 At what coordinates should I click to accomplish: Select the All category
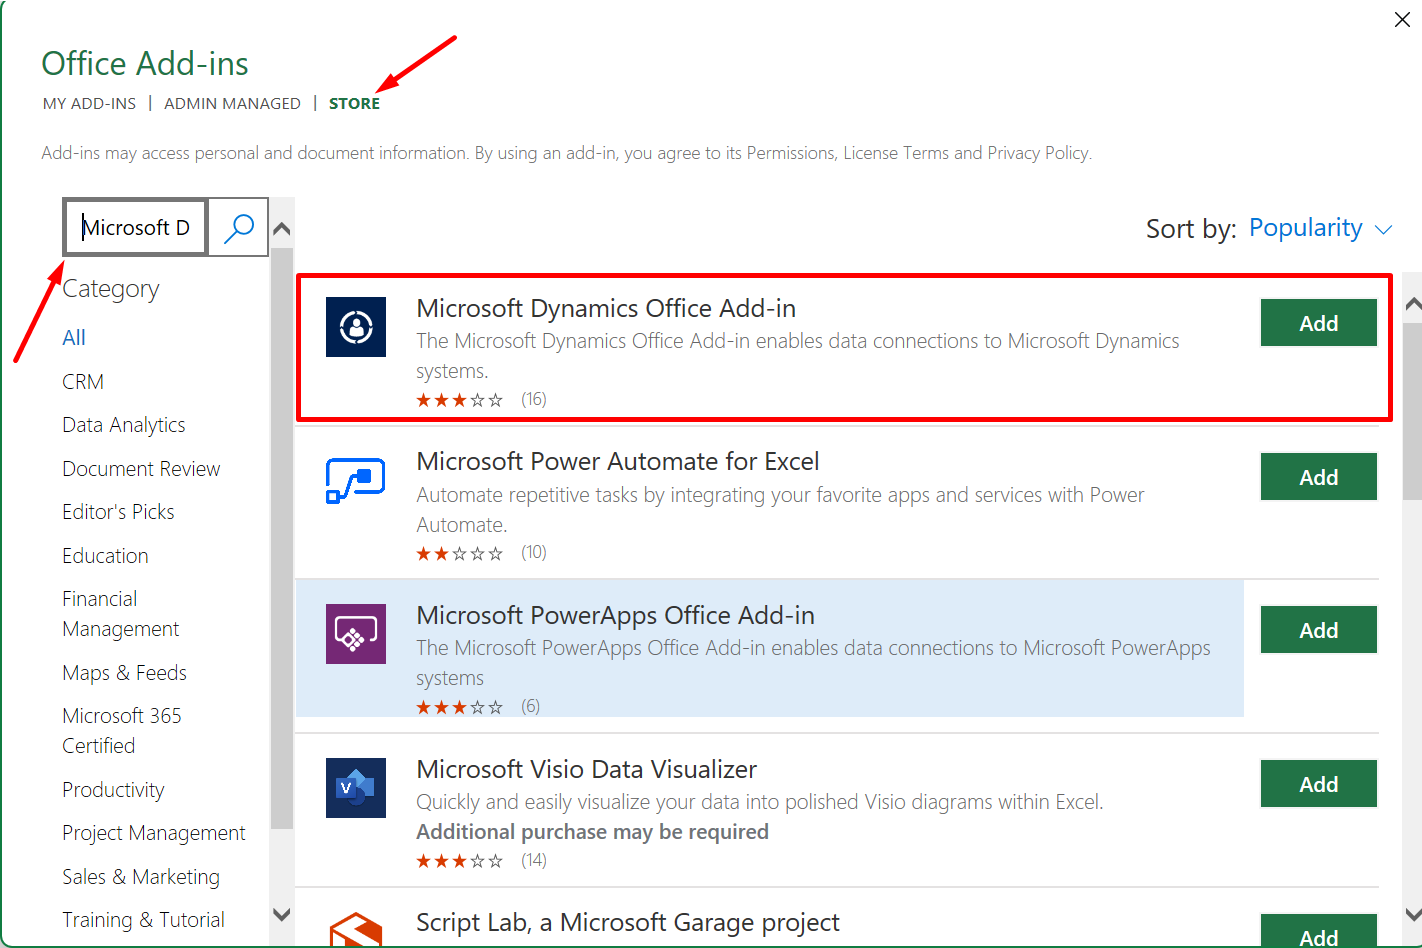click(x=74, y=338)
